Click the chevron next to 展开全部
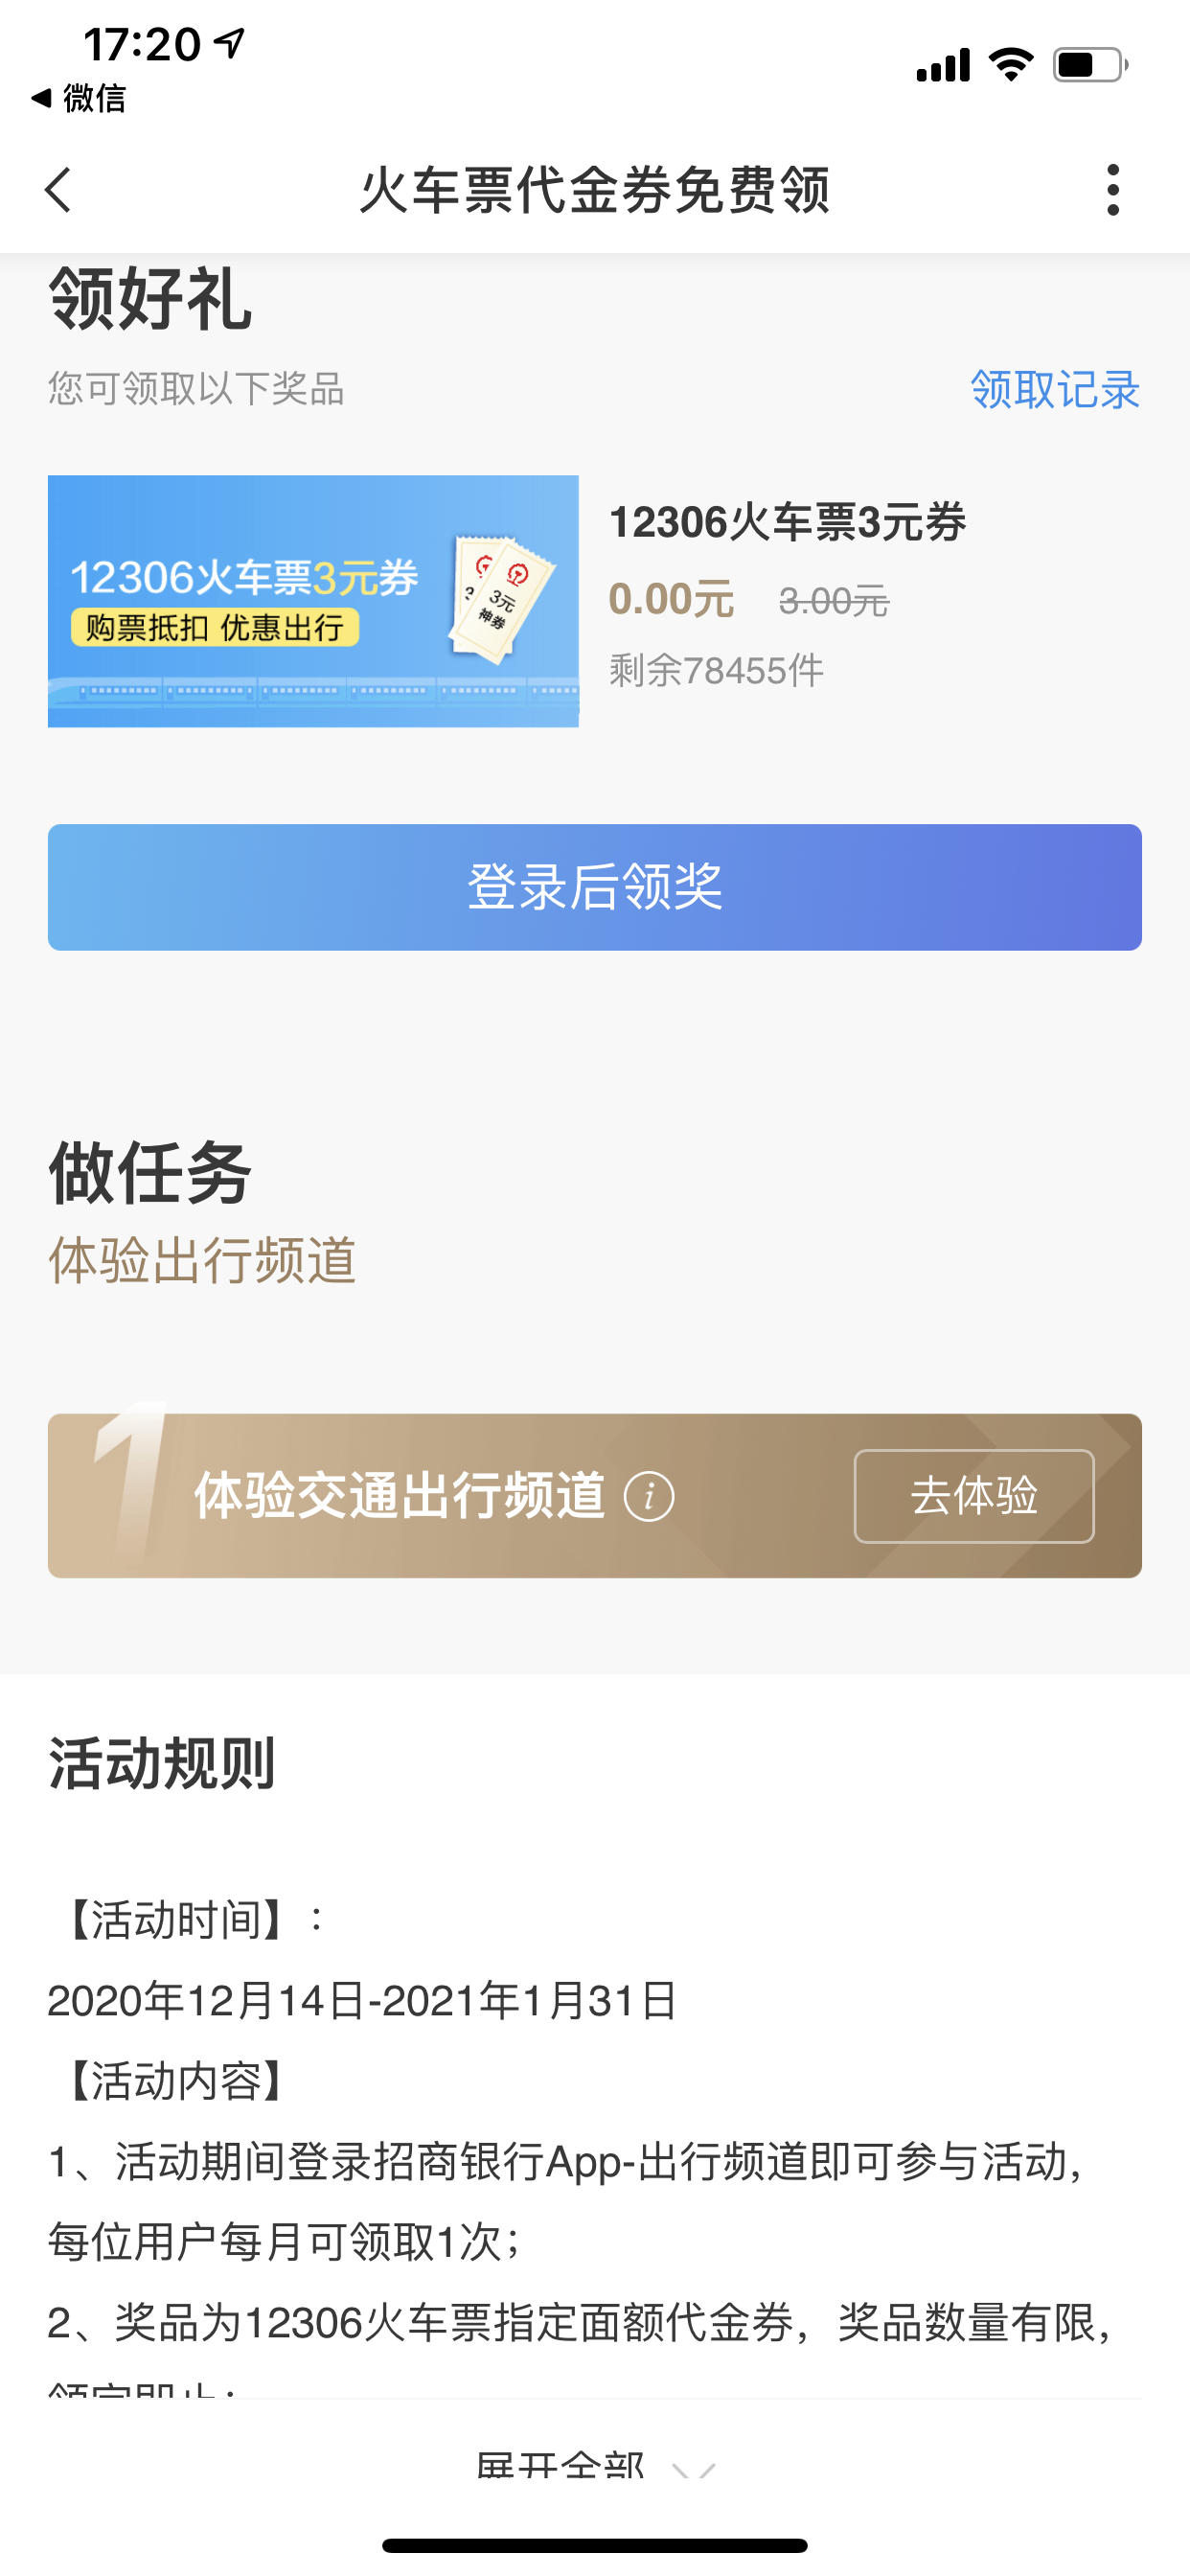The height and width of the screenshot is (2576, 1190). (x=694, y=2470)
